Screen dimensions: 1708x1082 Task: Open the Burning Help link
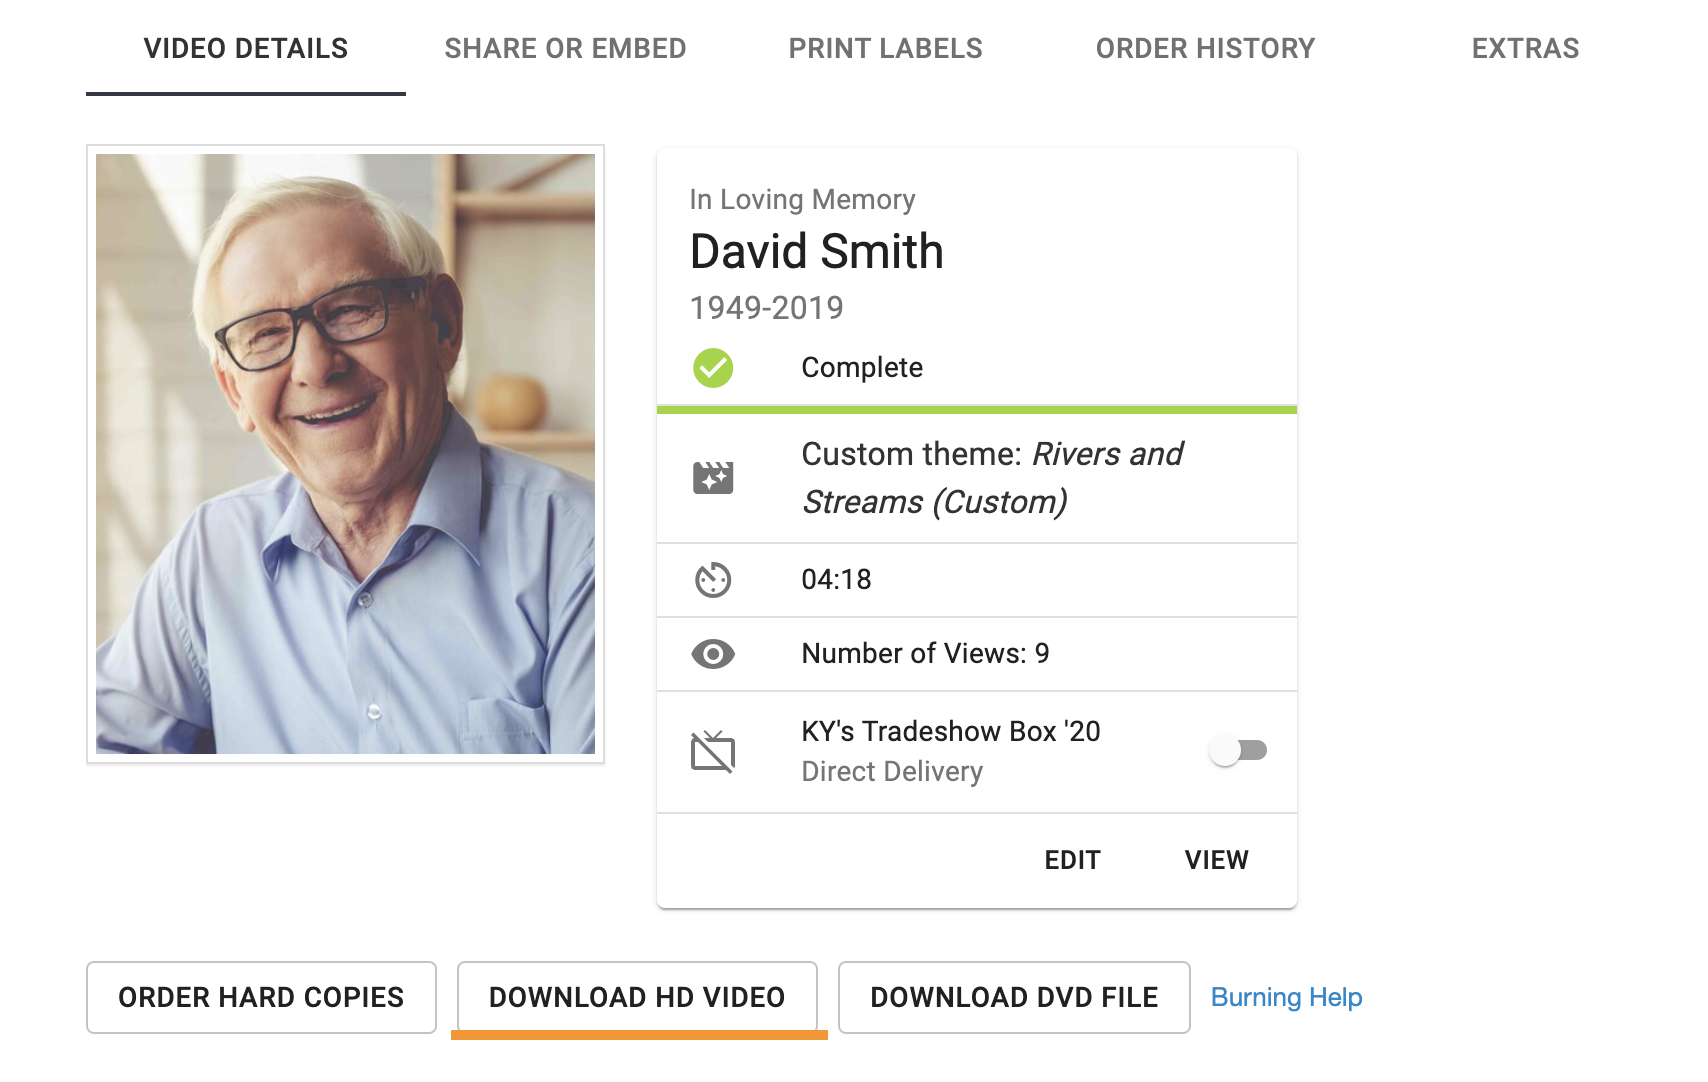pos(1287,997)
